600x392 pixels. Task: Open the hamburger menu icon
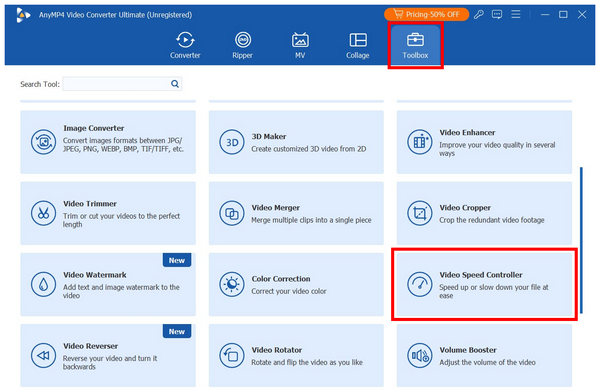pyautogui.click(x=516, y=15)
